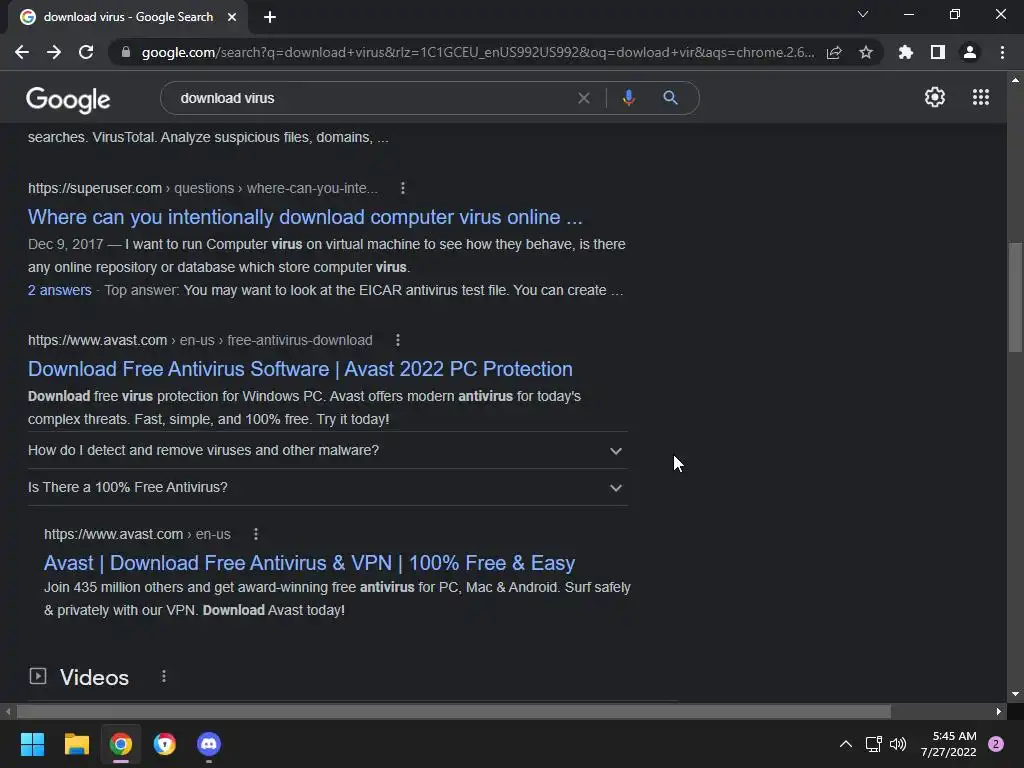Expand 'How do I detect and remove viruses' question
The height and width of the screenshot is (768, 1024).
[328, 451]
